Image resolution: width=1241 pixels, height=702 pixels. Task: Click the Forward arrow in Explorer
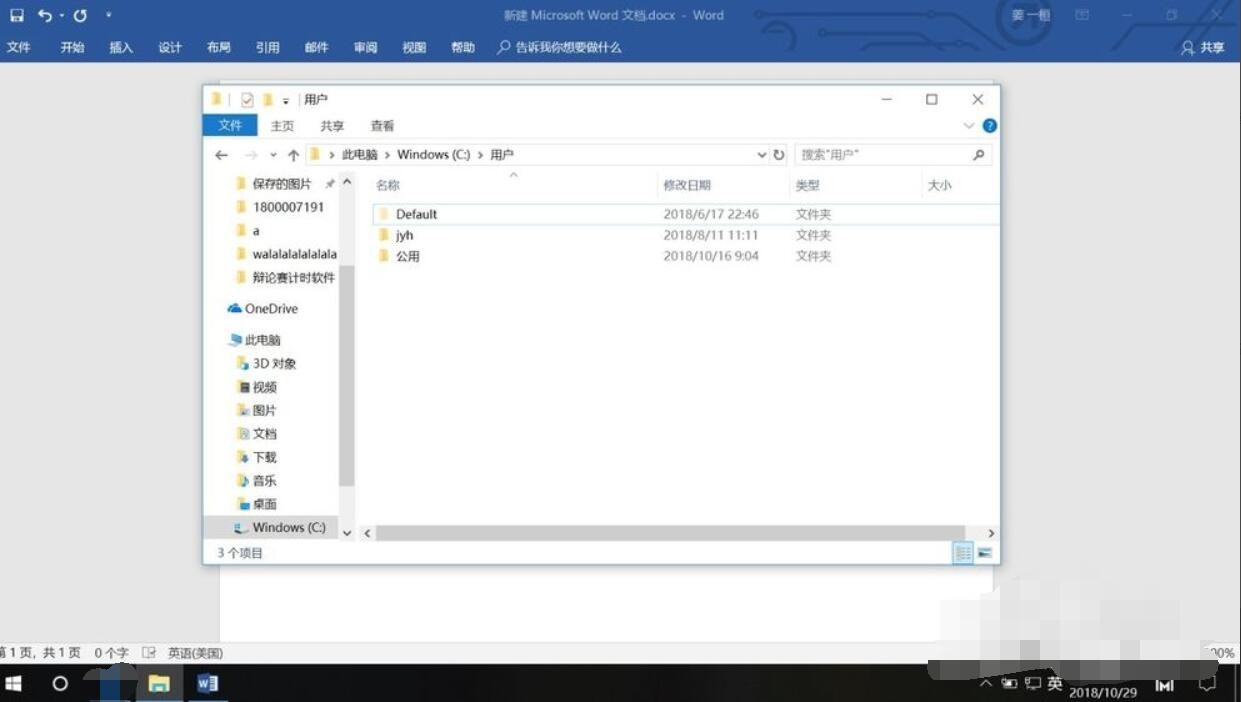tap(250, 155)
